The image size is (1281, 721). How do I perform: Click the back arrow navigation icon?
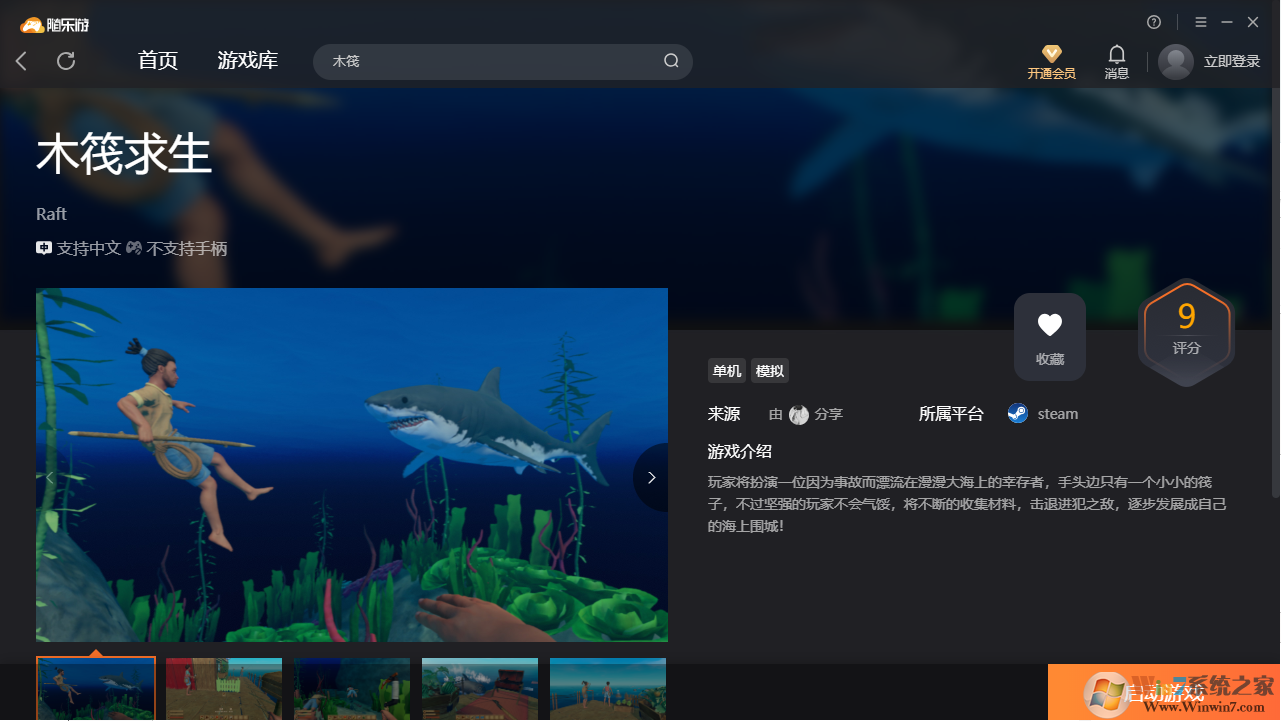(x=21, y=60)
